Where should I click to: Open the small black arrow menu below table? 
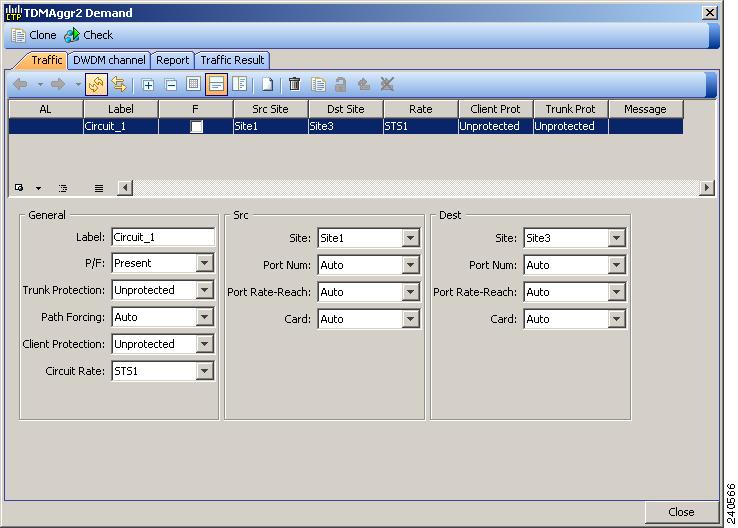(38, 188)
